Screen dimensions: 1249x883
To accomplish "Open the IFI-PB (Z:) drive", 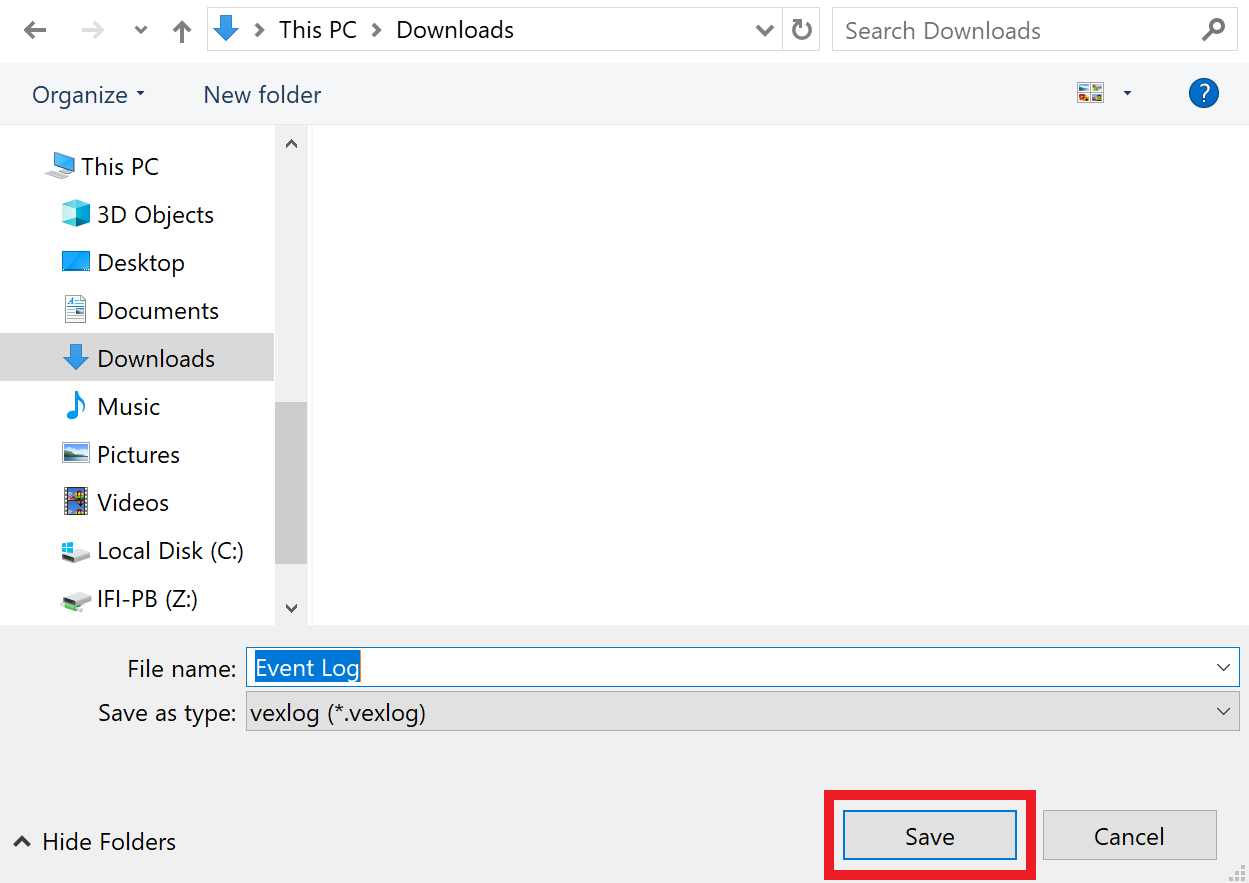I will coord(149,598).
